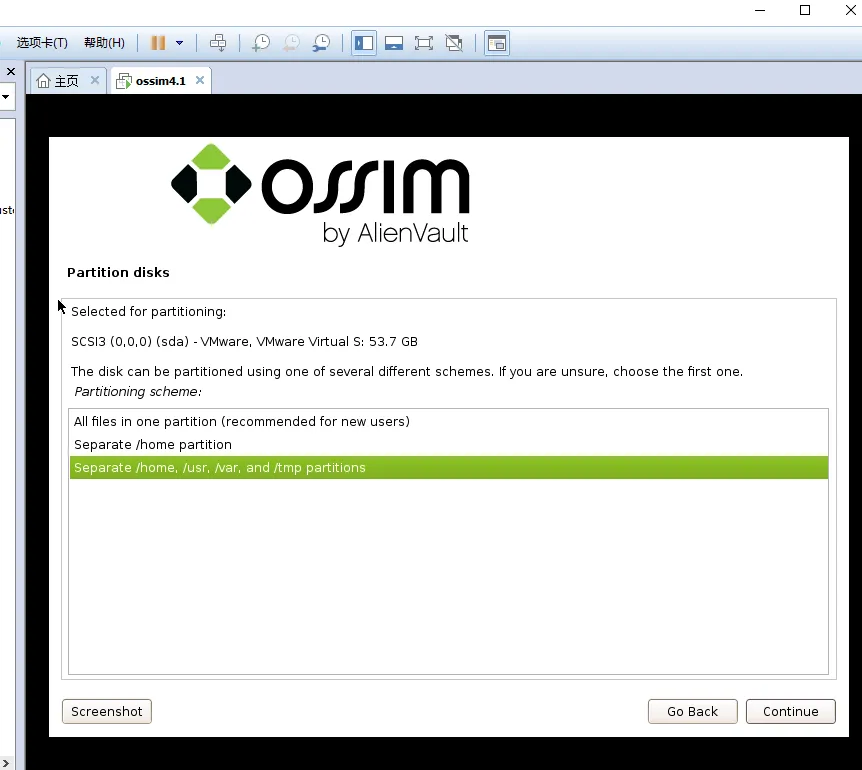Close the VMware window
This screenshot has width=862, height=770.
point(850,10)
